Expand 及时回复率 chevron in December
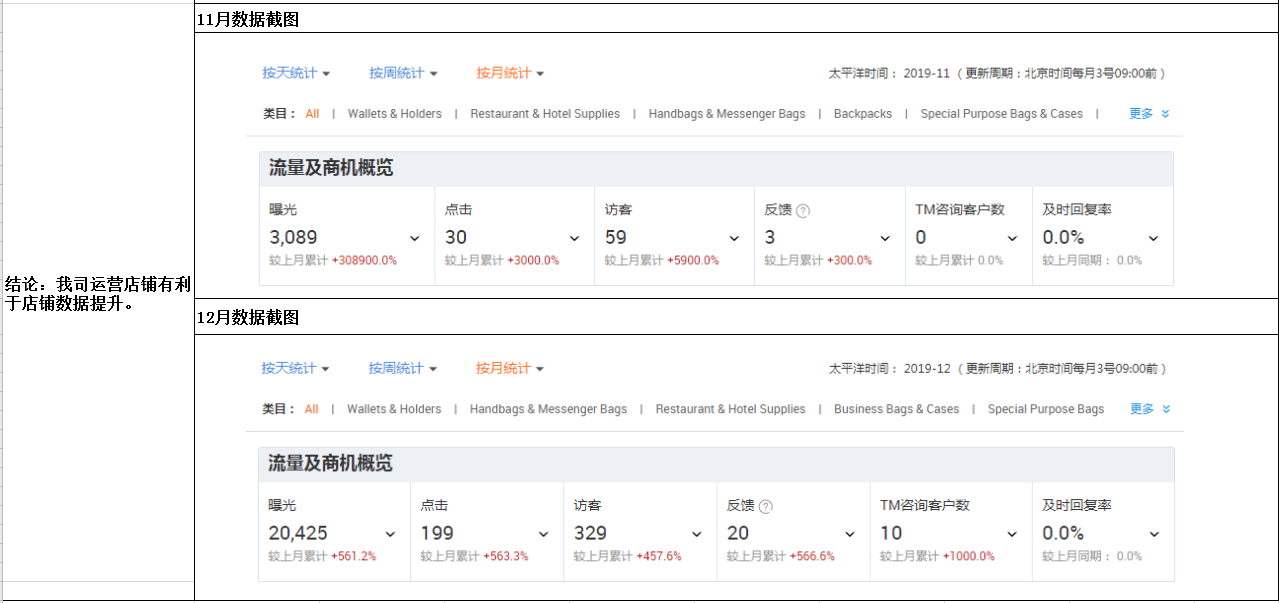The width and height of the screenshot is (1279, 603). [x=1154, y=534]
